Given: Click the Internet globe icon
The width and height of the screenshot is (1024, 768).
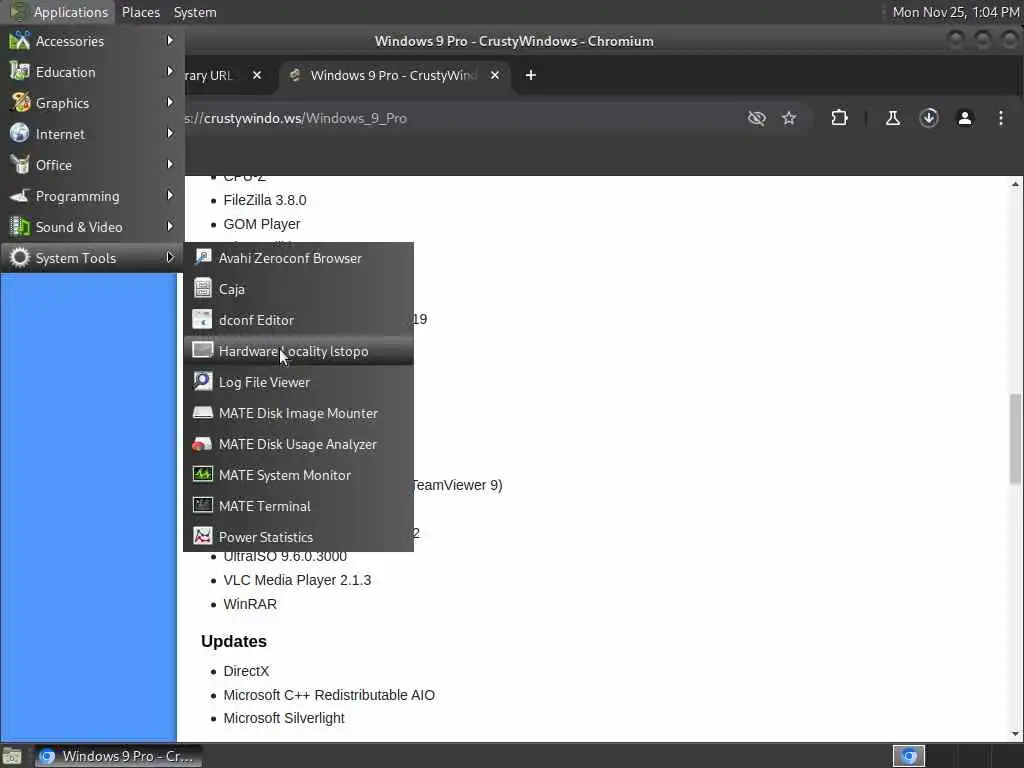Looking at the screenshot, I should tap(20, 133).
